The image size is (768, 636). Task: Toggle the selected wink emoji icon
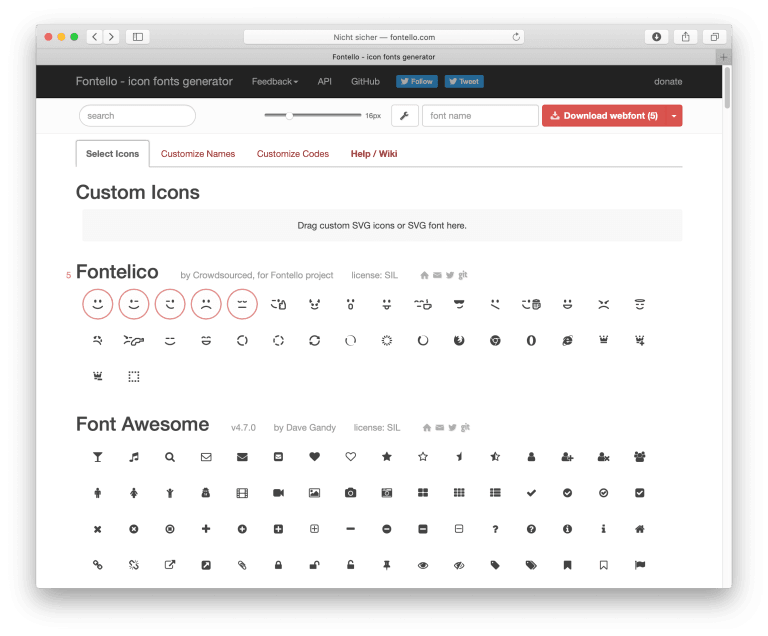point(170,304)
